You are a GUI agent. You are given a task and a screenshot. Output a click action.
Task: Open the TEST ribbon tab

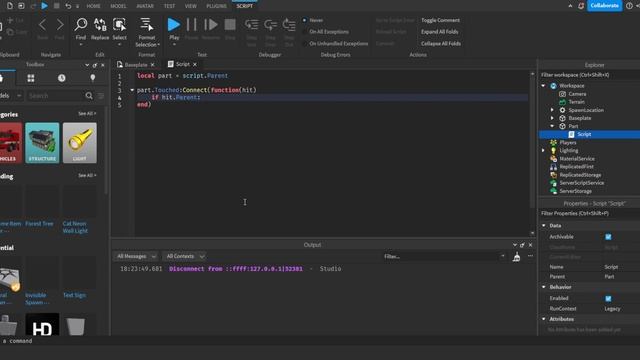[169, 6]
